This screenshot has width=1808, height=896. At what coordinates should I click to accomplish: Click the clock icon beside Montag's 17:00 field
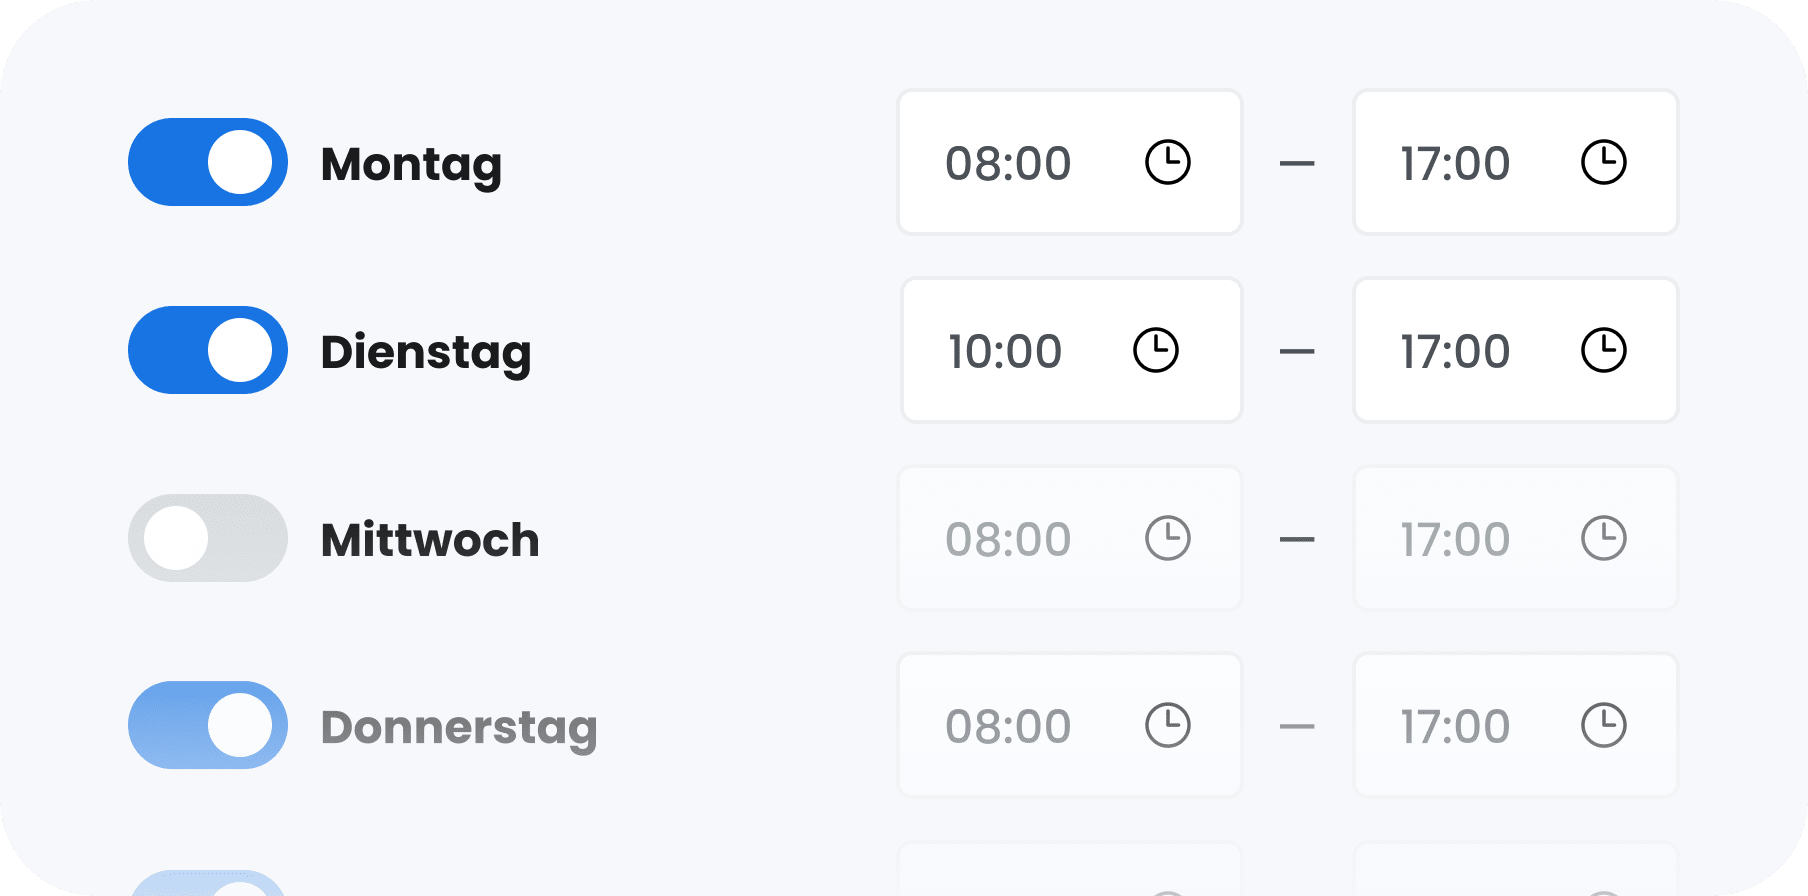[1603, 162]
